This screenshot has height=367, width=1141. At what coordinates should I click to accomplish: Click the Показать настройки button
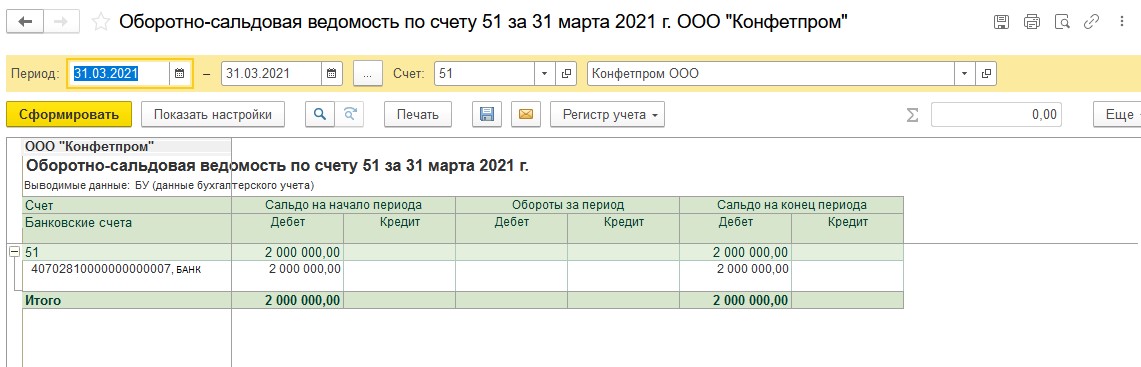[213, 114]
